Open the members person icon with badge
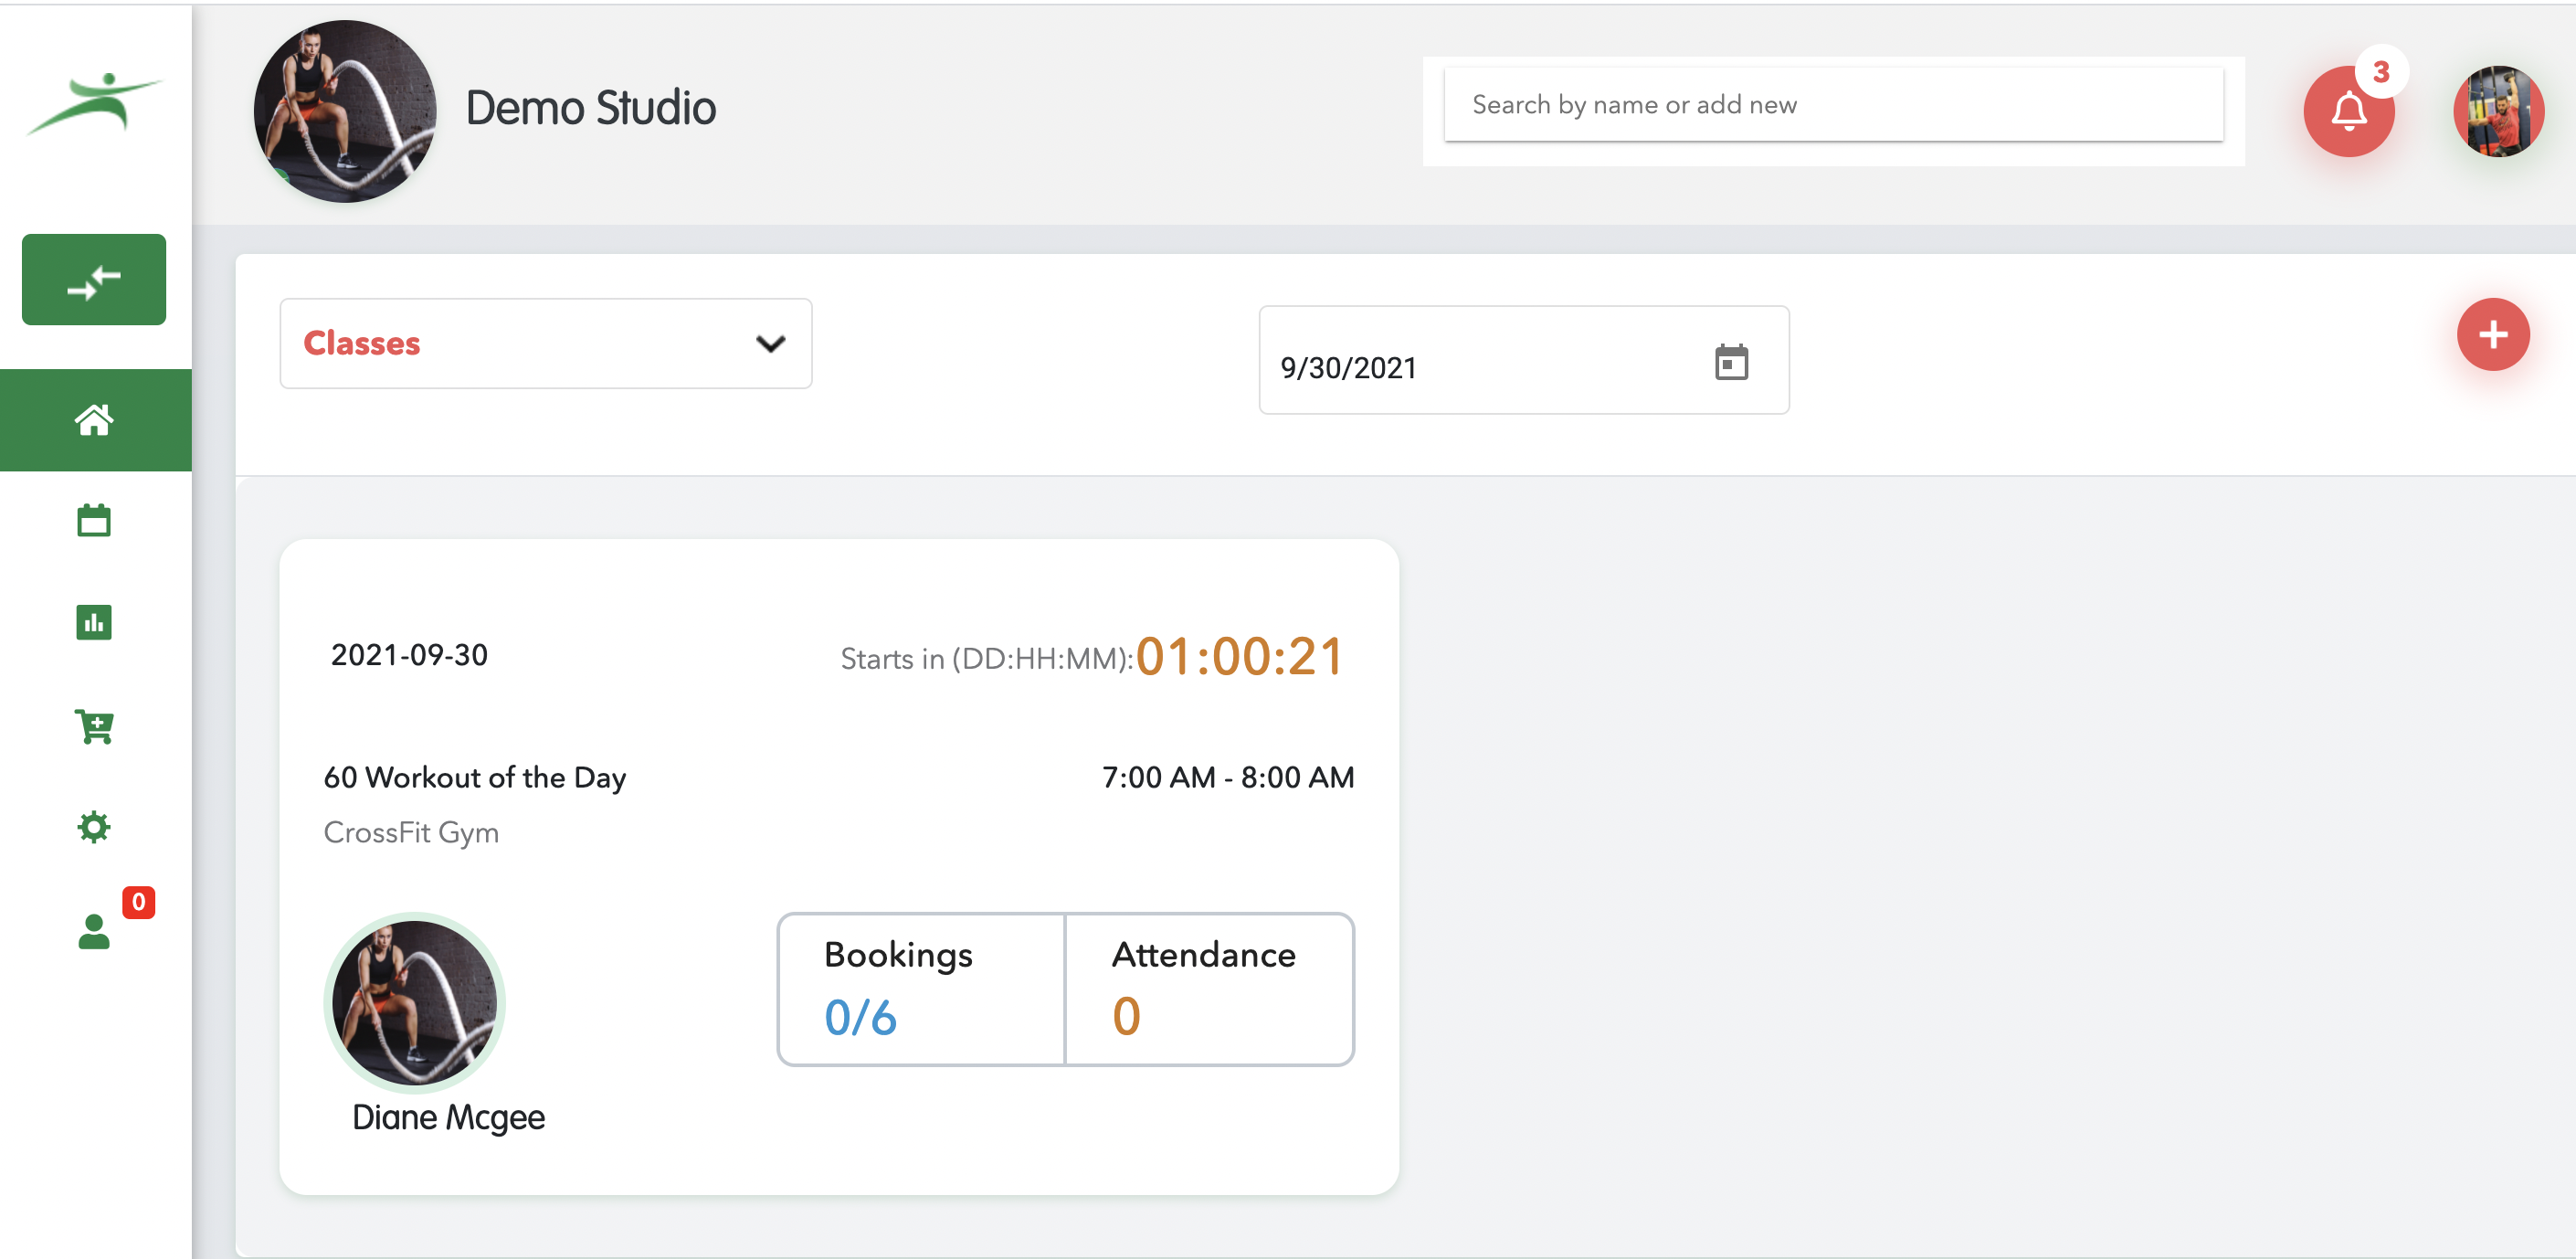The height and width of the screenshot is (1259, 2576). pos(94,931)
